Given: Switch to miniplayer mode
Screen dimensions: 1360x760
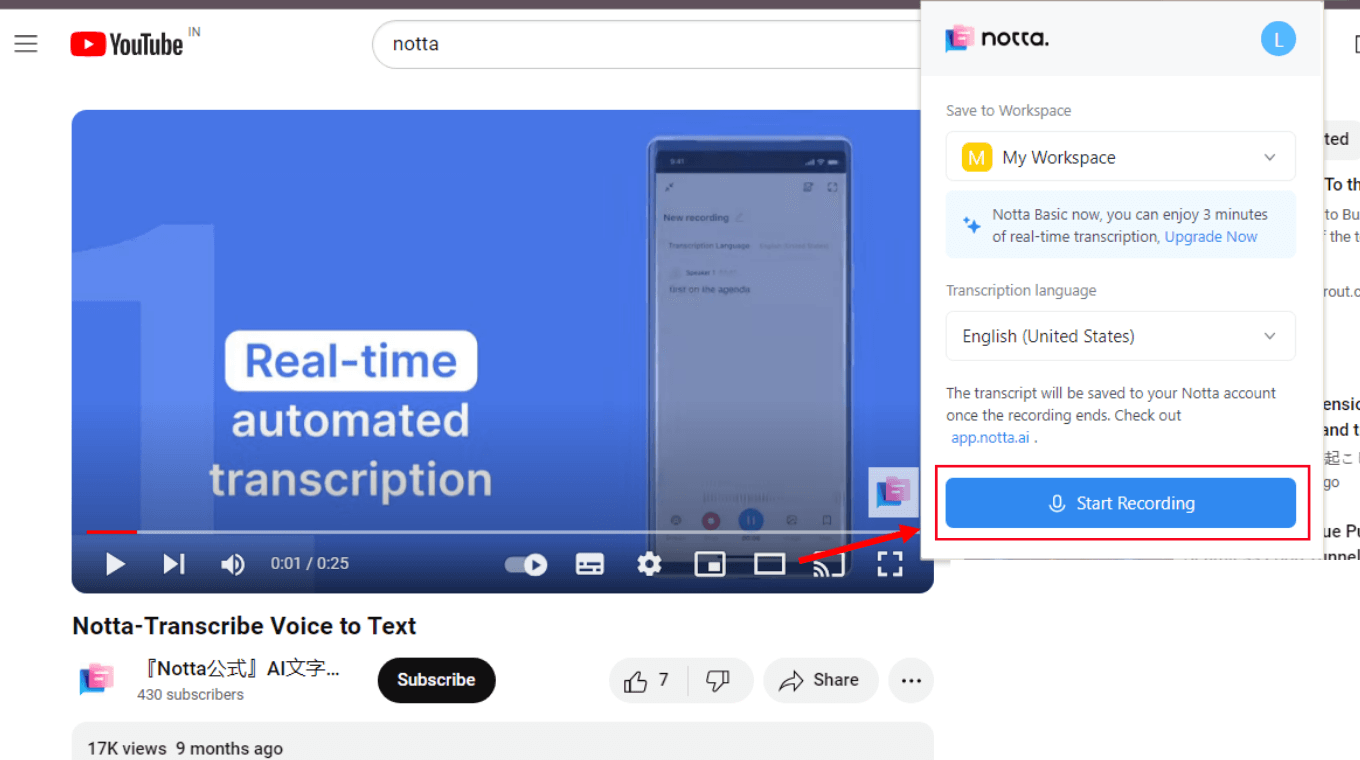Looking at the screenshot, I should point(710,565).
